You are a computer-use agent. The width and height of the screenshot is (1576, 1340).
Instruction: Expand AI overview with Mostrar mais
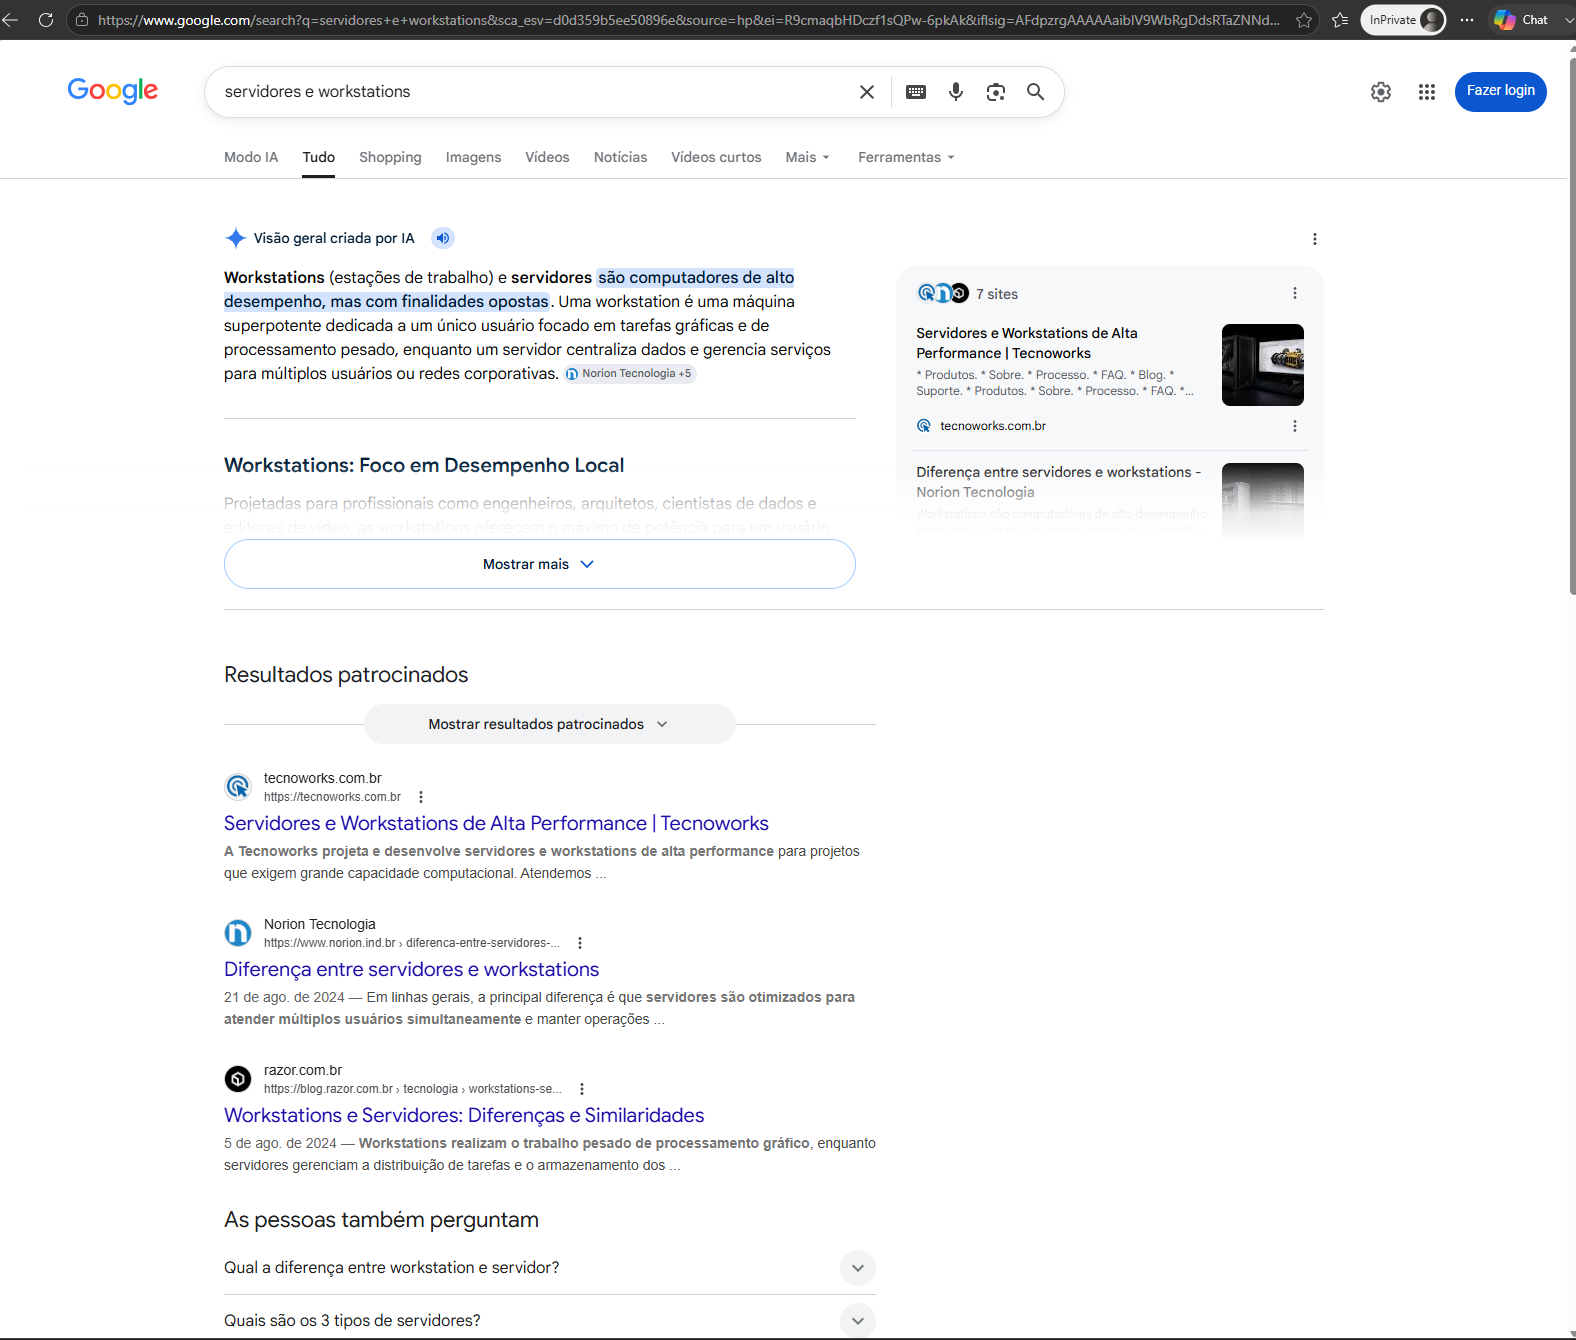(540, 564)
